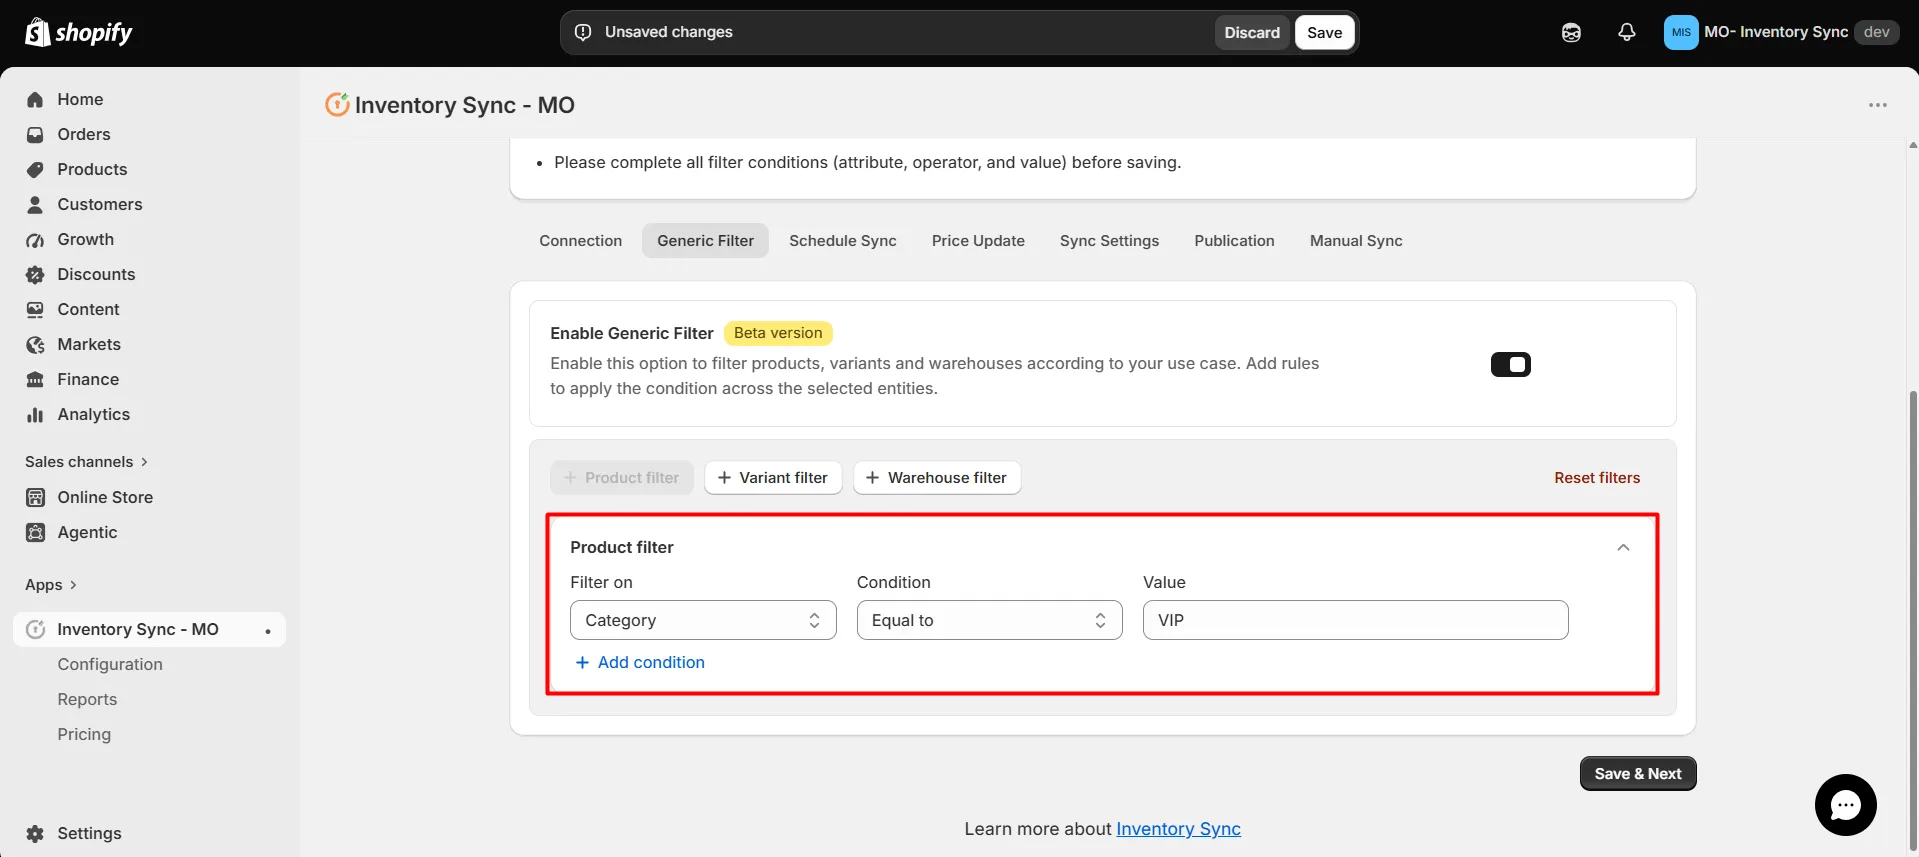Viewport: 1919px width, 857px height.
Task: Open the more actions ellipsis menu
Action: click(1878, 105)
